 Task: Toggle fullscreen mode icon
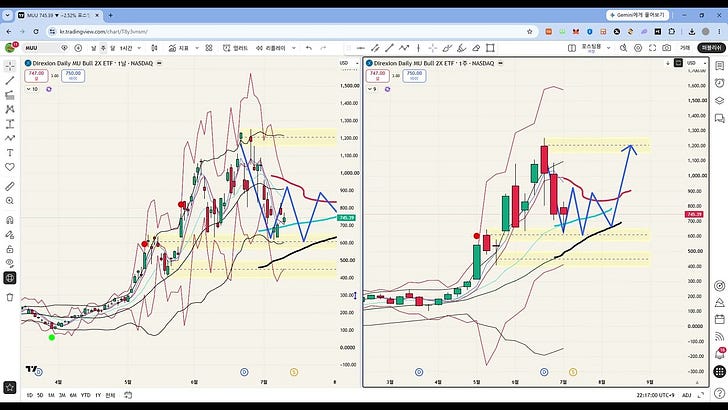click(652, 48)
